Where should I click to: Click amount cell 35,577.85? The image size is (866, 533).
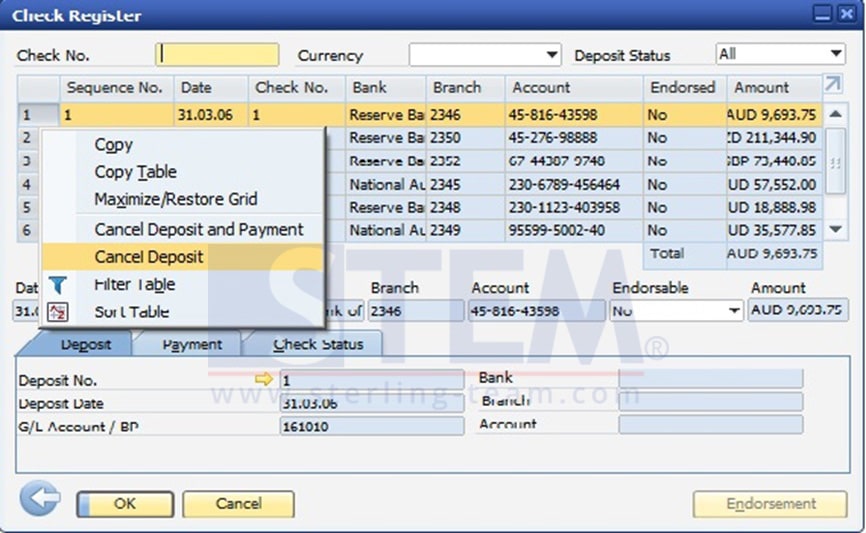[x=774, y=230]
